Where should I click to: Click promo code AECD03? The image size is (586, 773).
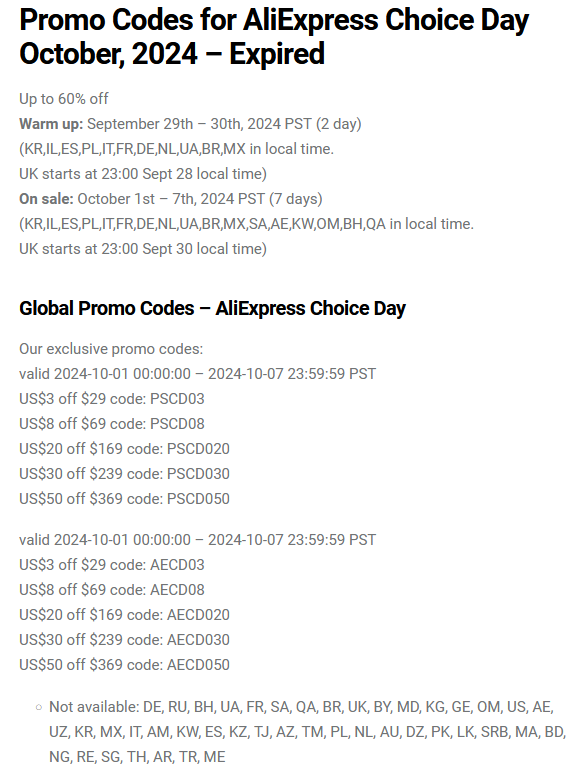point(177,565)
